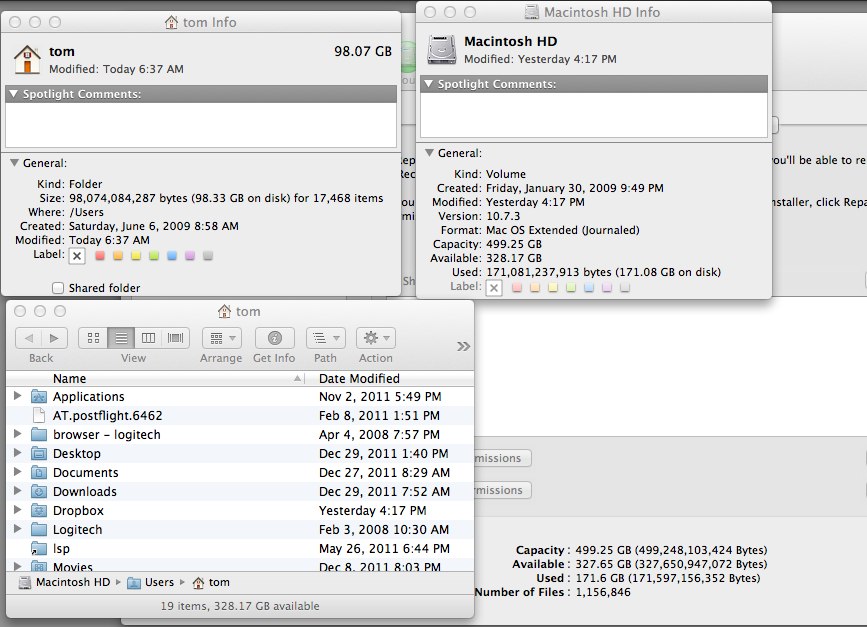The image size is (867, 627).
Task: Click Macintosh HD in the path bar
Action: (x=64, y=582)
